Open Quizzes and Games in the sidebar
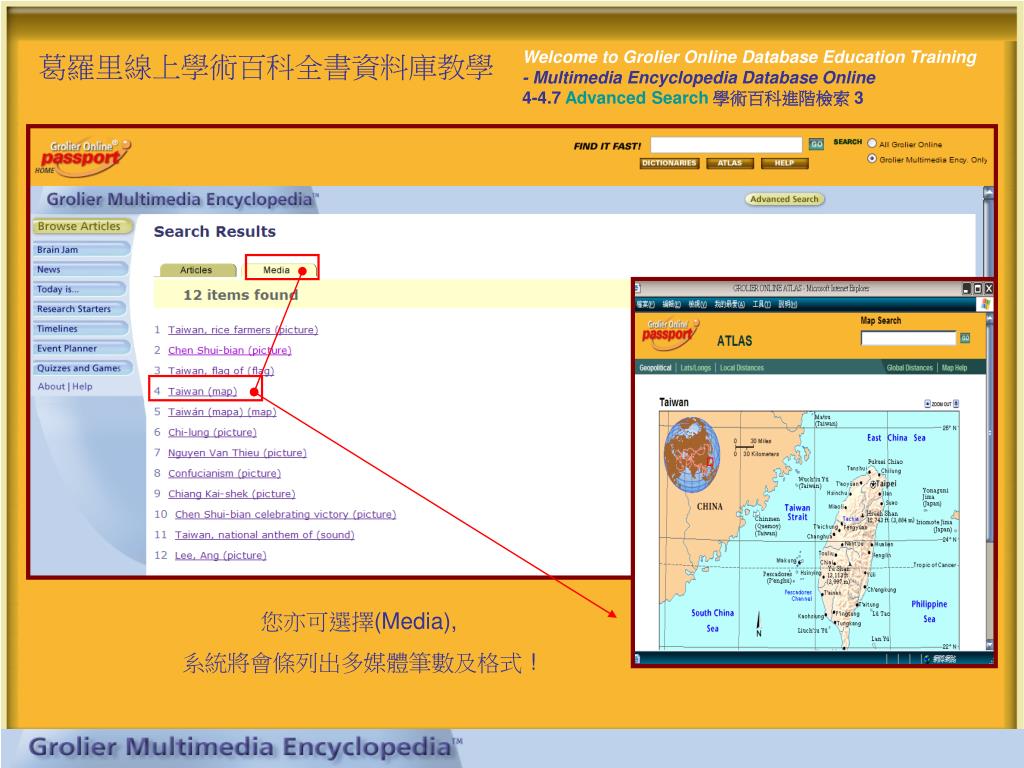This screenshot has height=768, width=1024. 82,368
